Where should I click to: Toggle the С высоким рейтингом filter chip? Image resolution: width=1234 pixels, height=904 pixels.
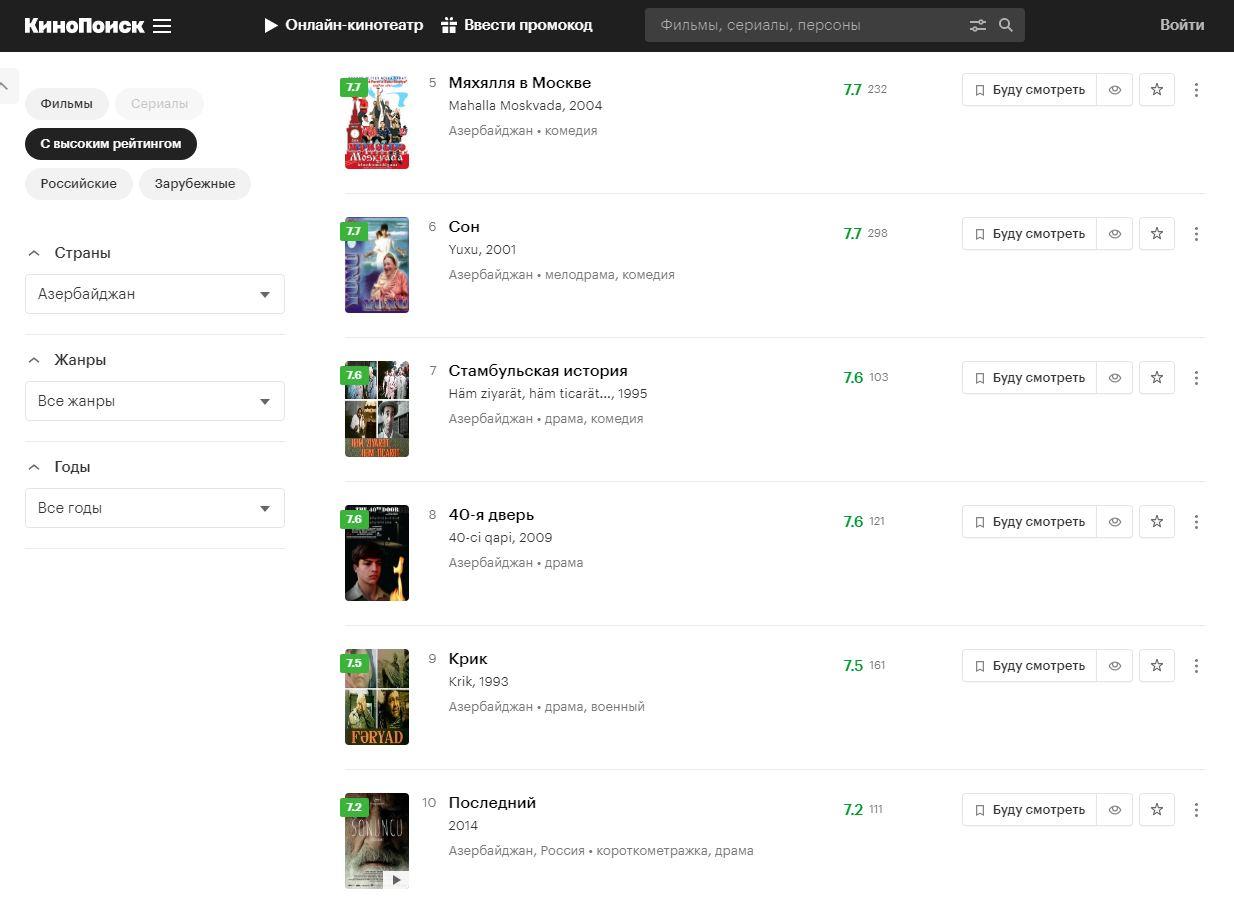(111, 144)
